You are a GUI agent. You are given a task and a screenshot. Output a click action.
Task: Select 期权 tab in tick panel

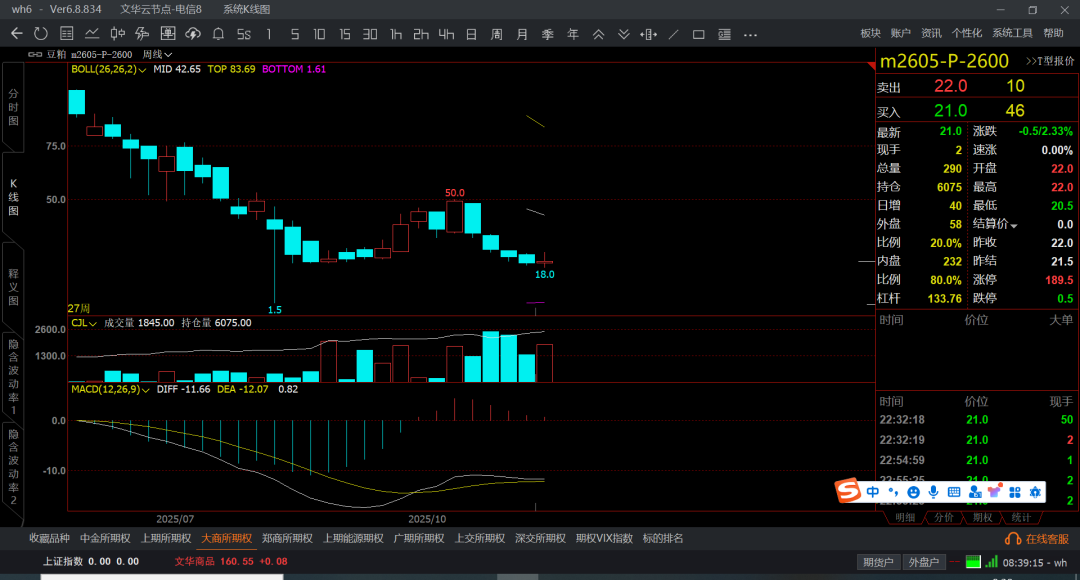(x=982, y=517)
